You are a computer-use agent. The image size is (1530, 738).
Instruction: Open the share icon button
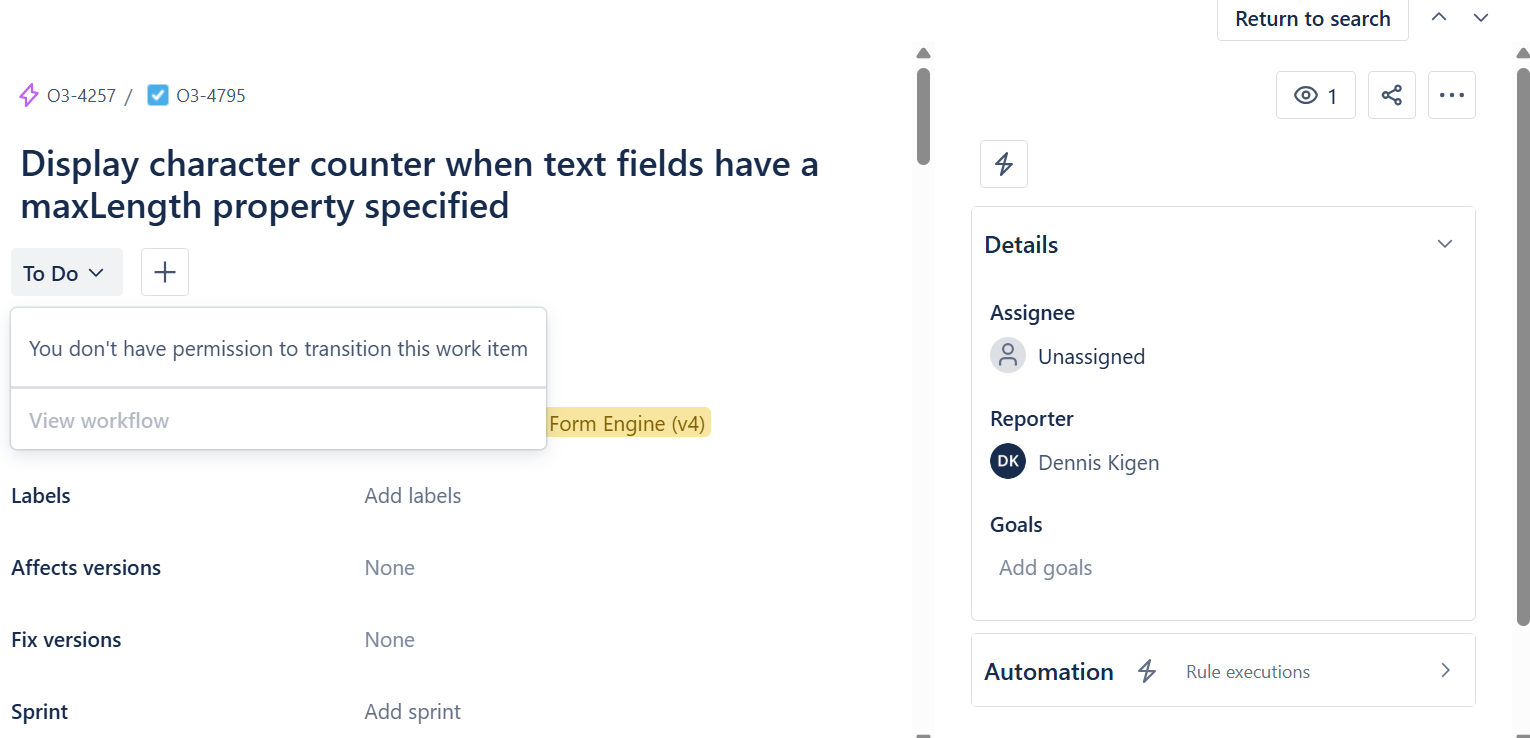(x=1391, y=95)
